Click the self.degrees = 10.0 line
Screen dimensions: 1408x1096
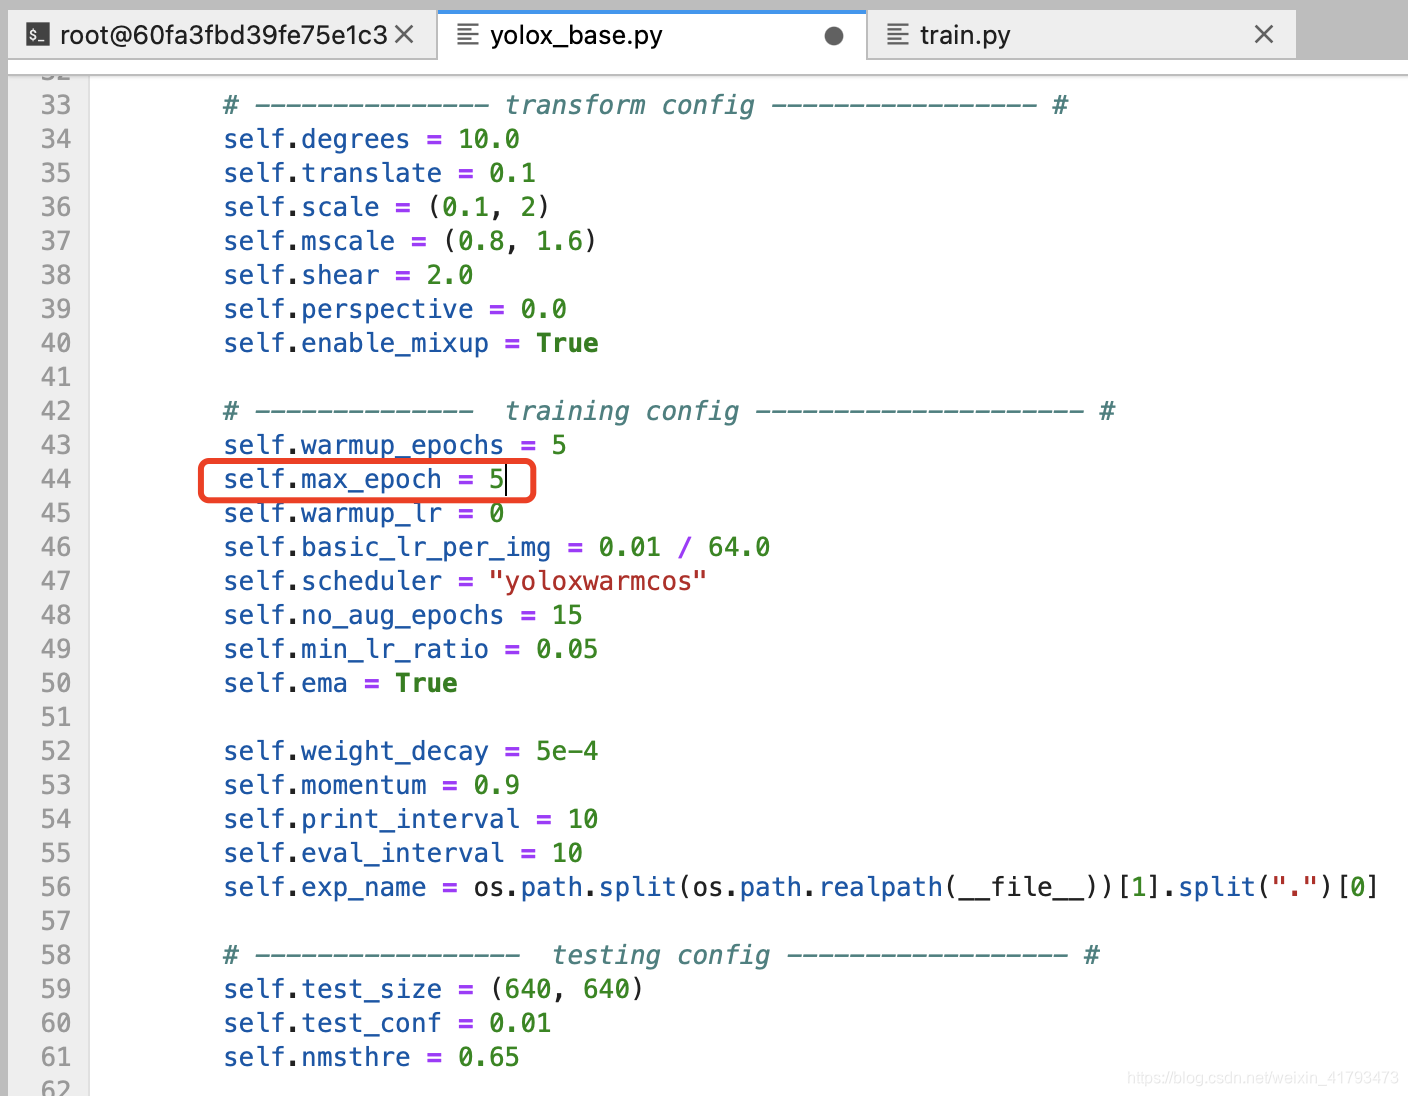(372, 139)
